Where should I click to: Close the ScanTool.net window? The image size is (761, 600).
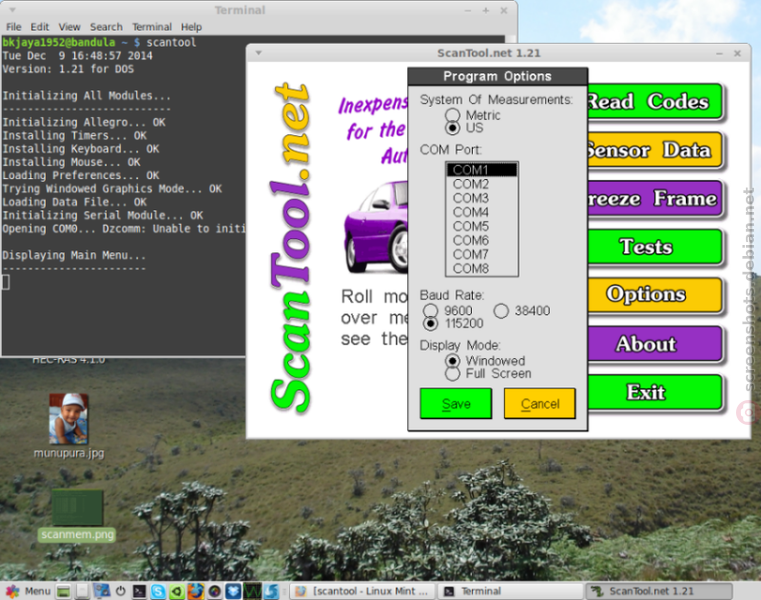click(737, 53)
